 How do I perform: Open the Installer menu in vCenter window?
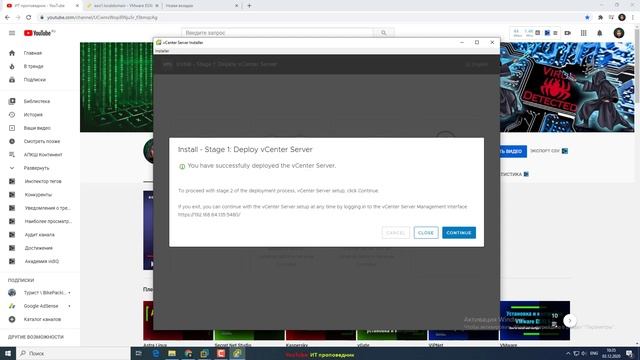(162, 51)
